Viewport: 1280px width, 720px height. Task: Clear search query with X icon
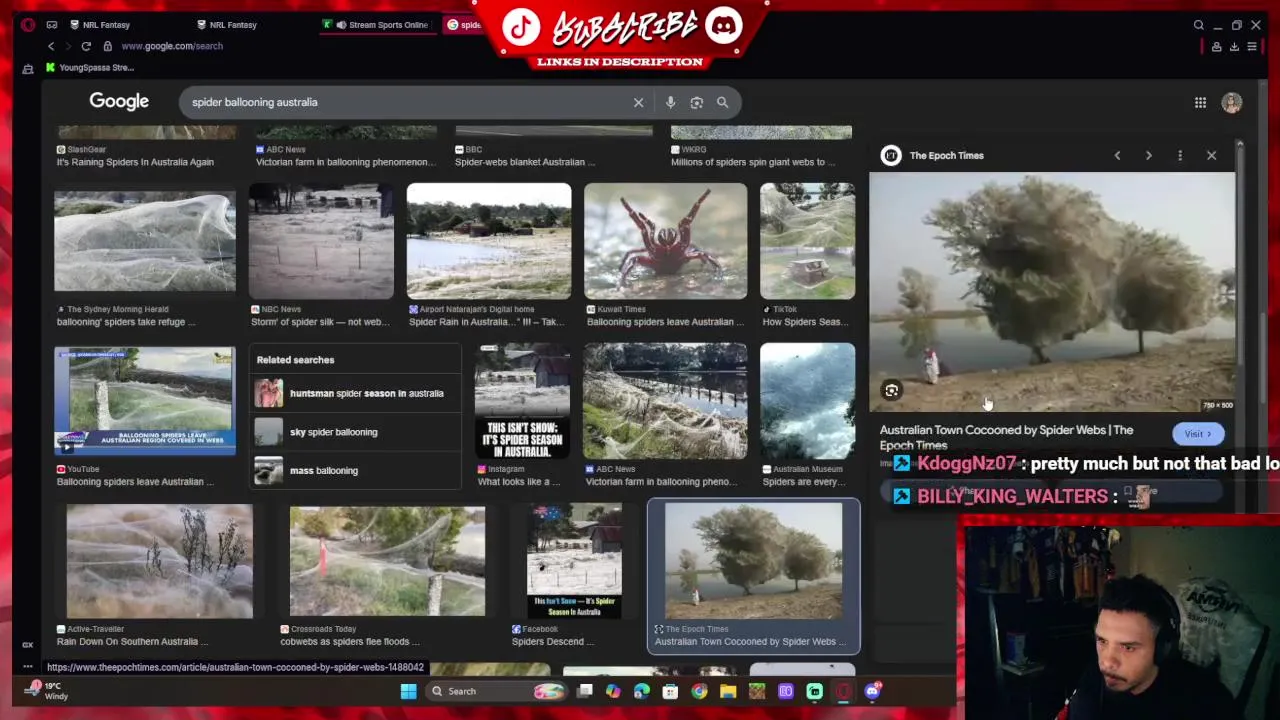pos(638,102)
